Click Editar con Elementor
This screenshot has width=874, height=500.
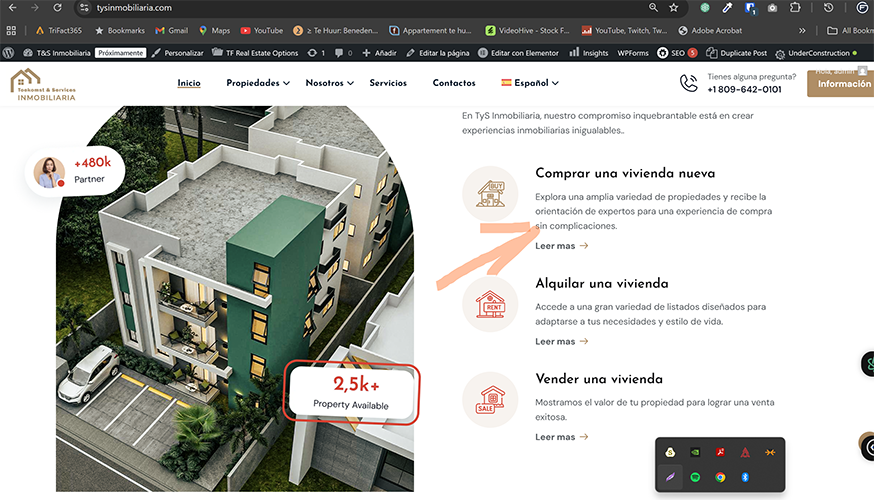click(518, 53)
